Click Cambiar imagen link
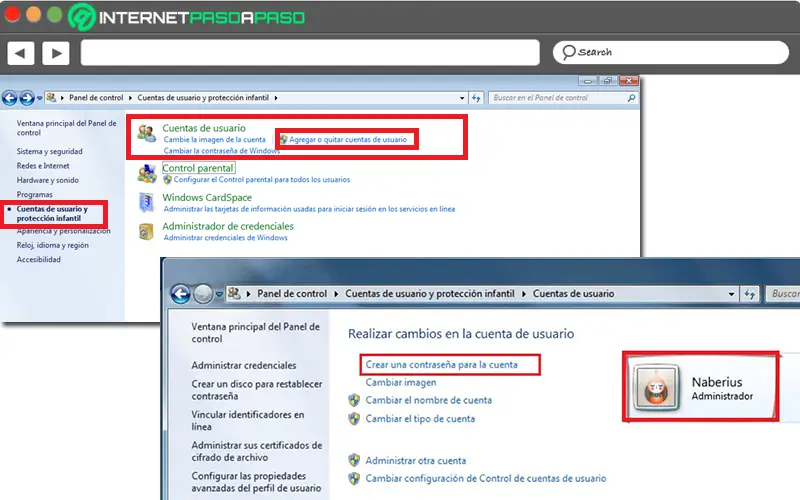800x500 pixels. 401,383
